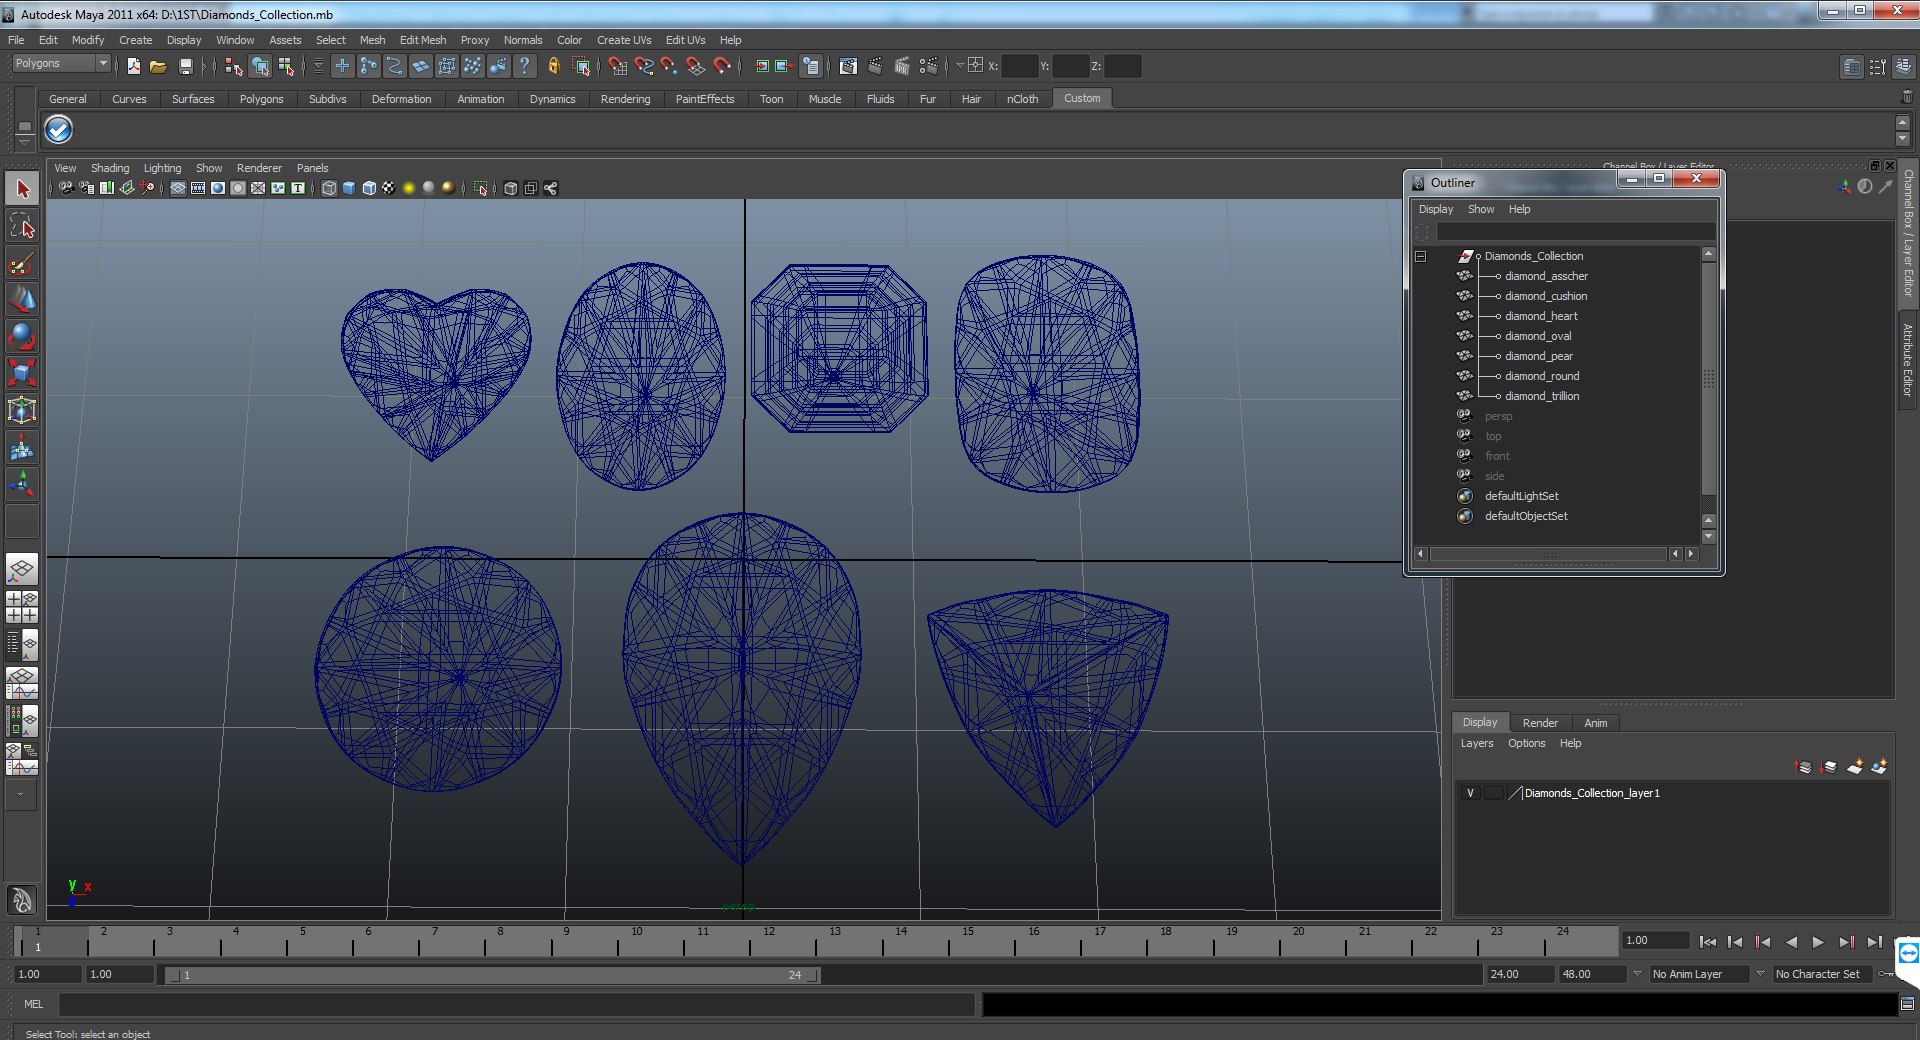Image resolution: width=1920 pixels, height=1040 pixels.
Task: Click textured checker sphere in viewport toolbar
Action: pyautogui.click(x=388, y=188)
